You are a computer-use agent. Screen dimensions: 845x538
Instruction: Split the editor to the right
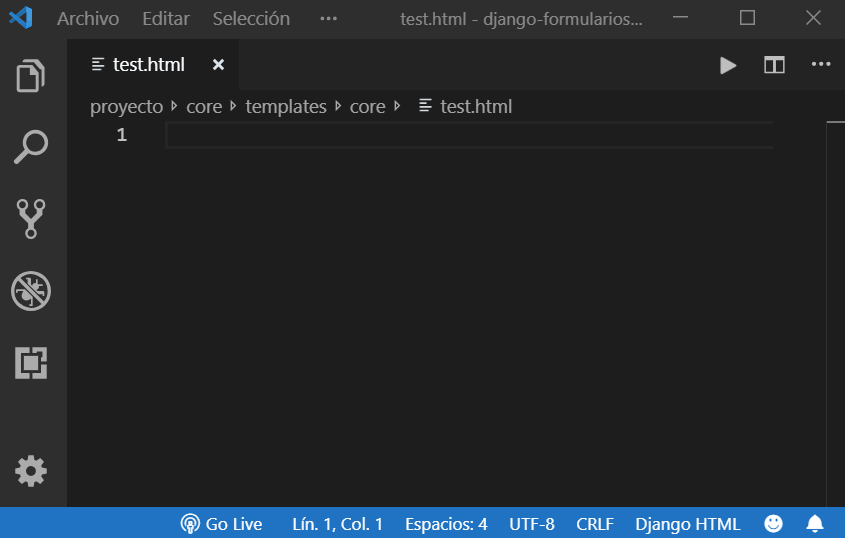[774, 65]
